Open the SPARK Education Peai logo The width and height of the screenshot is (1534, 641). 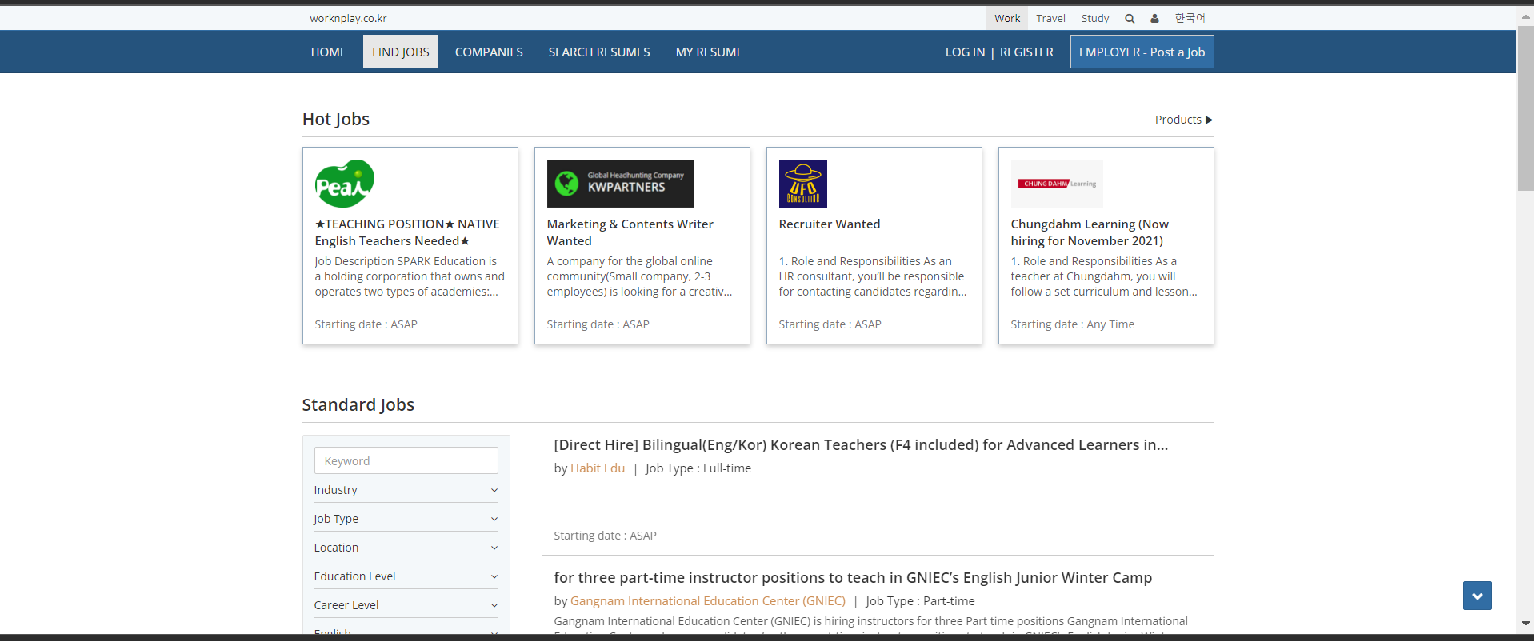(343, 183)
